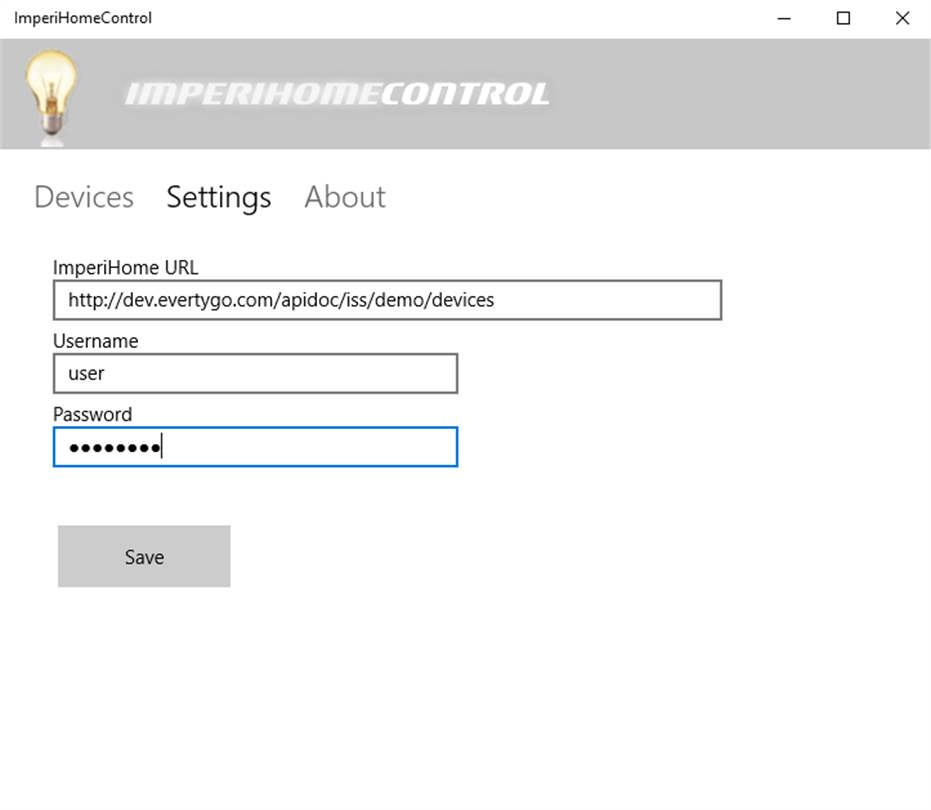The width and height of the screenshot is (931, 810).
Task: Click the "ImperiHome URL" label
Action: pyautogui.click(x=125, y=268)
